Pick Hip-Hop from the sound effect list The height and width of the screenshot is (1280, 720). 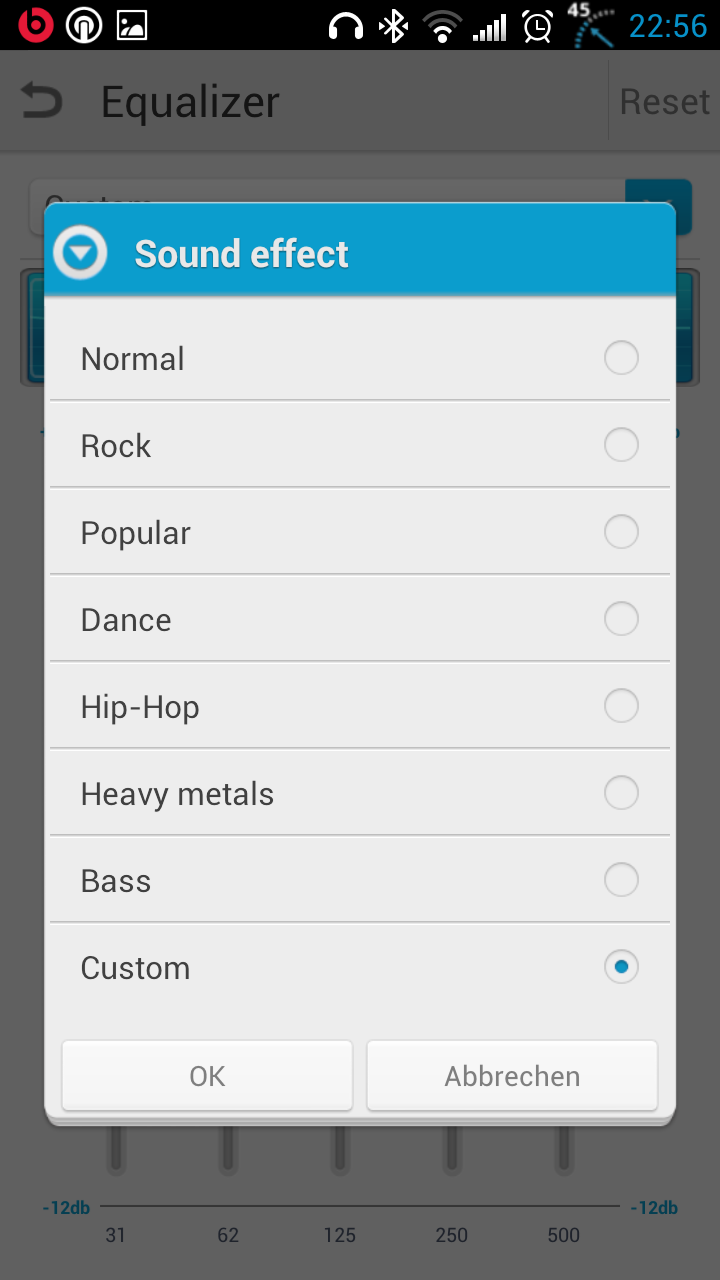tap(360, 706)
